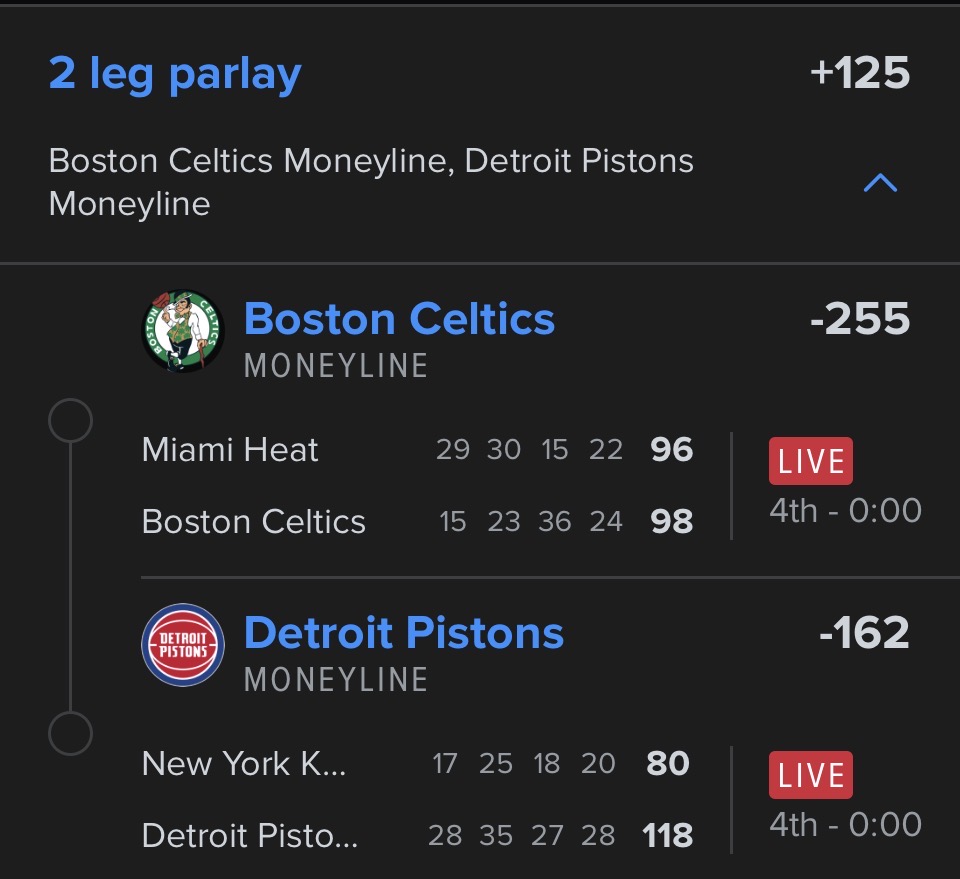Open the Detroit Pistons moneyline link
Screen dimensions: 960x879
(403, 634)
